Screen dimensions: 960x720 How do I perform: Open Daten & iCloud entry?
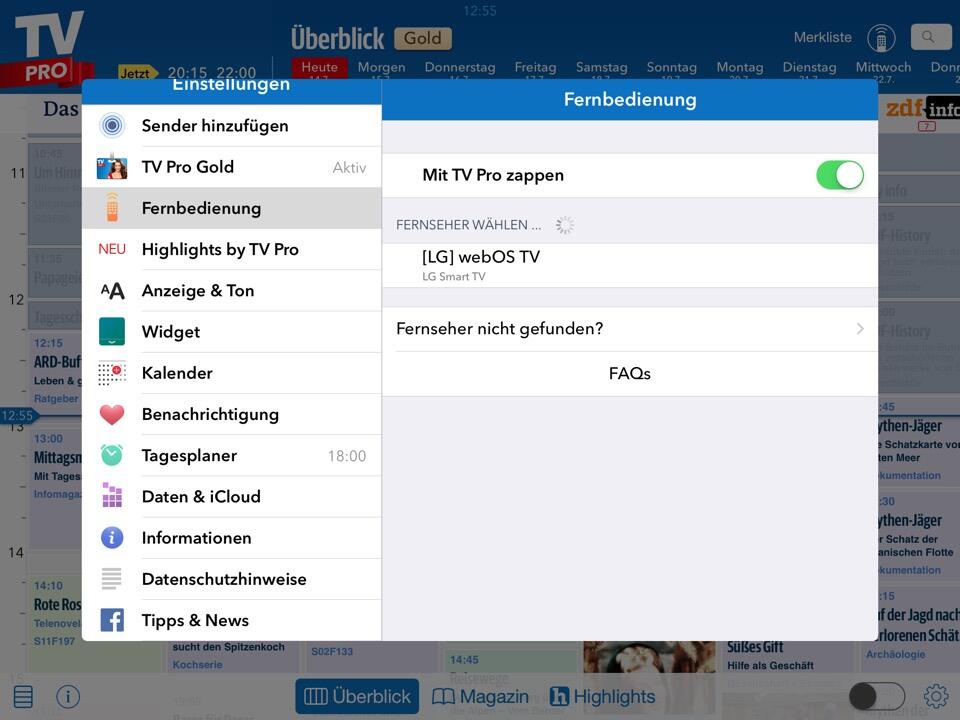point(231,496)
